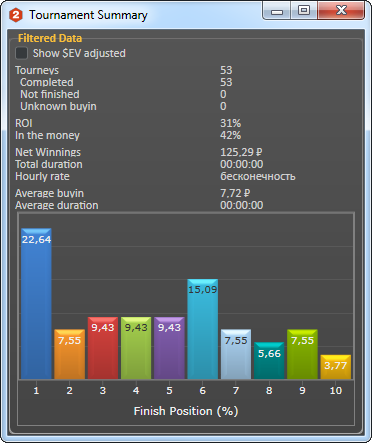Click the teal 5,66 bar for position 8

coord(269,360)
